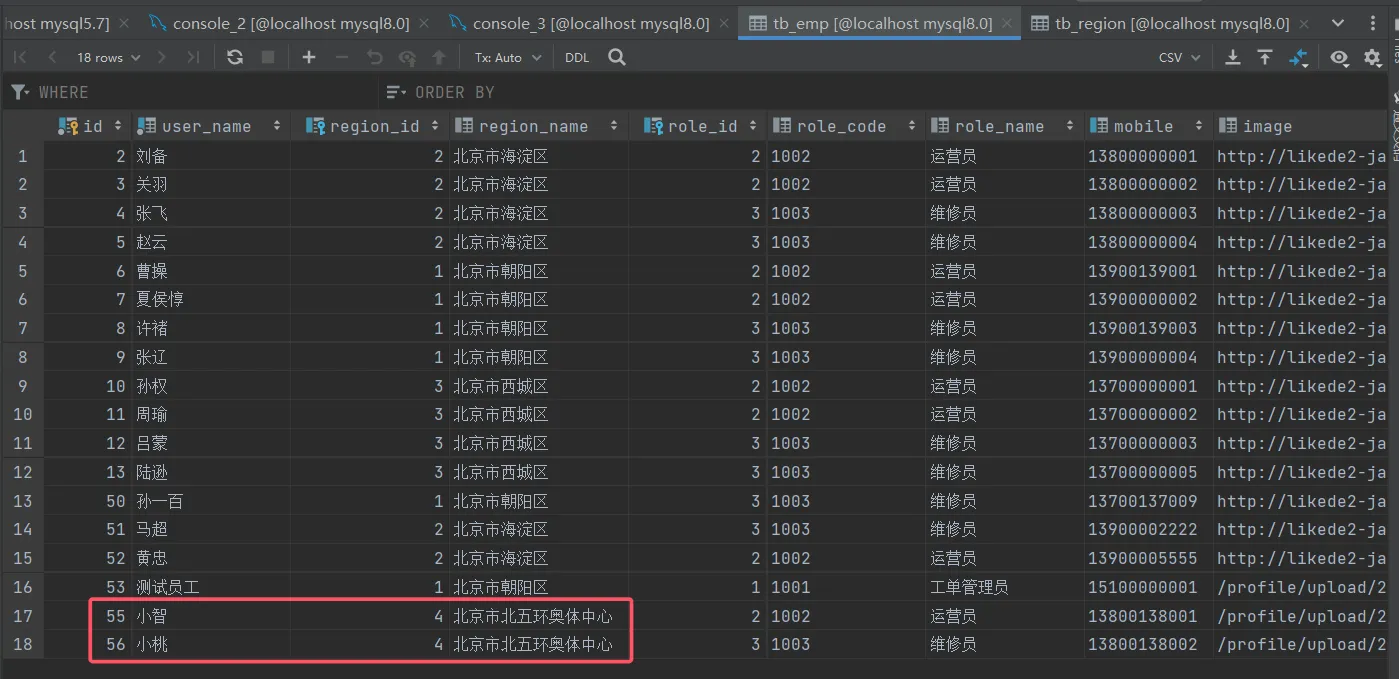Image resolution: width=1399 pixels, height=679 pixels.
Task: Open view options eye icon
Action: click(1339, 57)
